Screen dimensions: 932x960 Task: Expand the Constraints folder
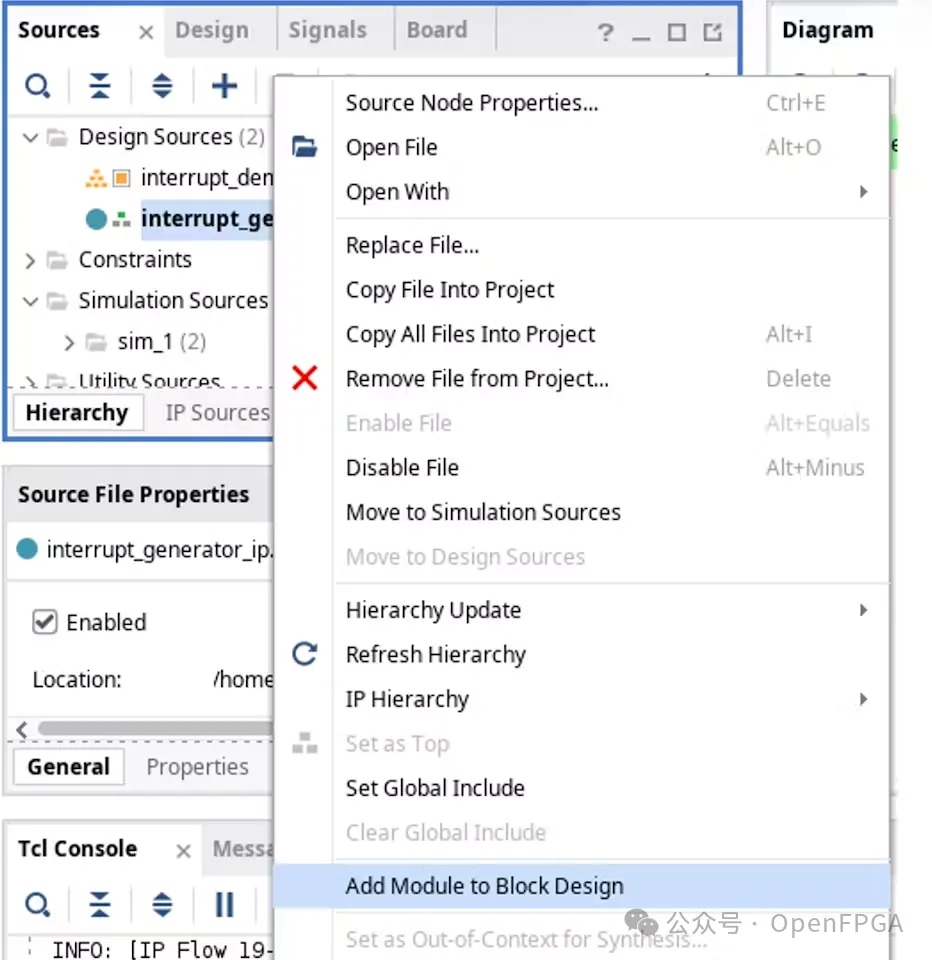(x=30, y=261)
